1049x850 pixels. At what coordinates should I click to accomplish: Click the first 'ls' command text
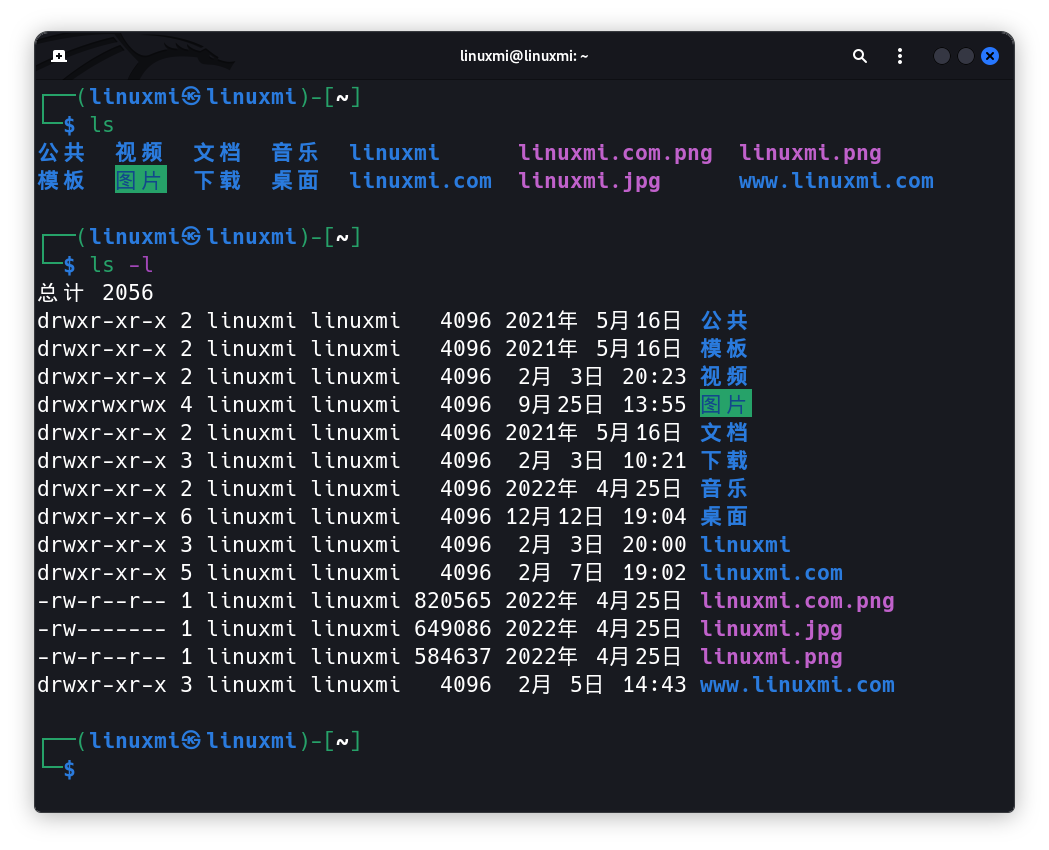[x=102, y=125]
